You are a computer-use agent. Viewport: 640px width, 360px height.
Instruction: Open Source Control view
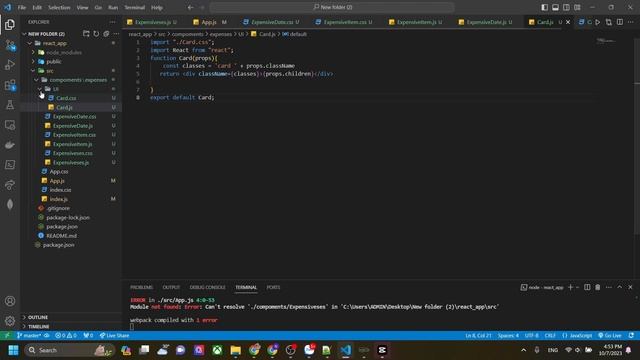[10, 45]
